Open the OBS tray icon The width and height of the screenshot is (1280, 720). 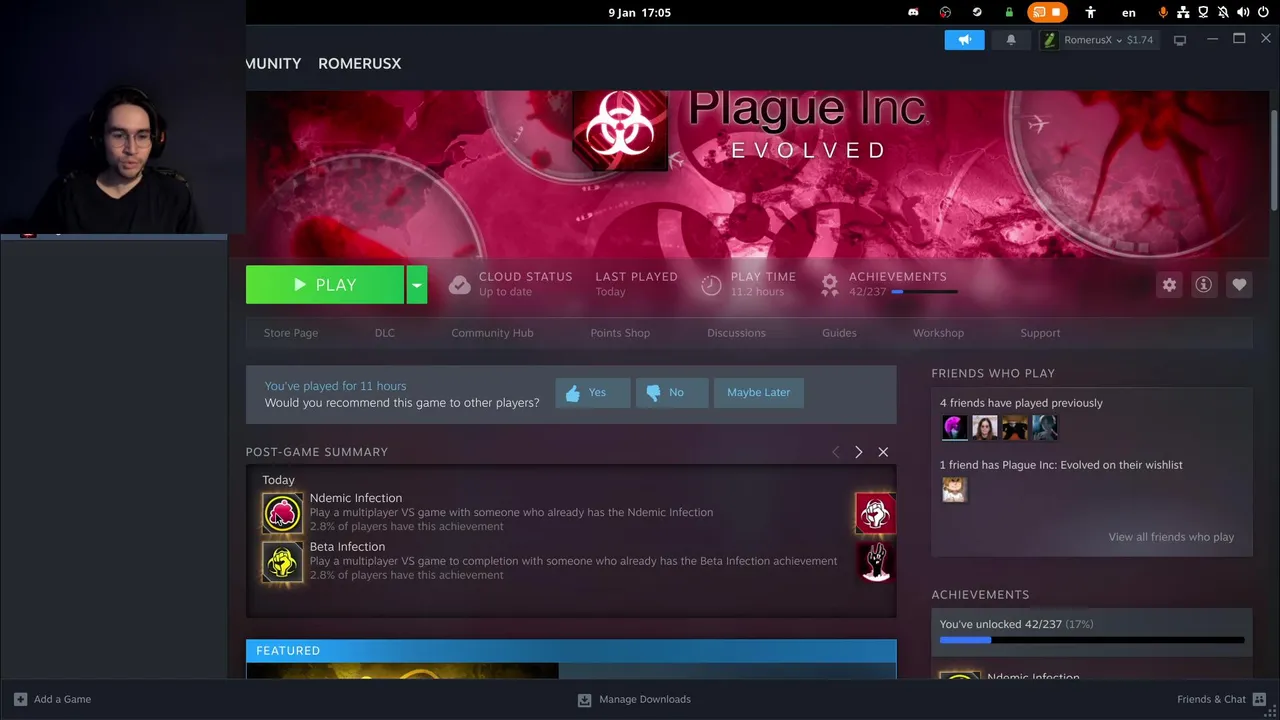(x=945, y=13)
